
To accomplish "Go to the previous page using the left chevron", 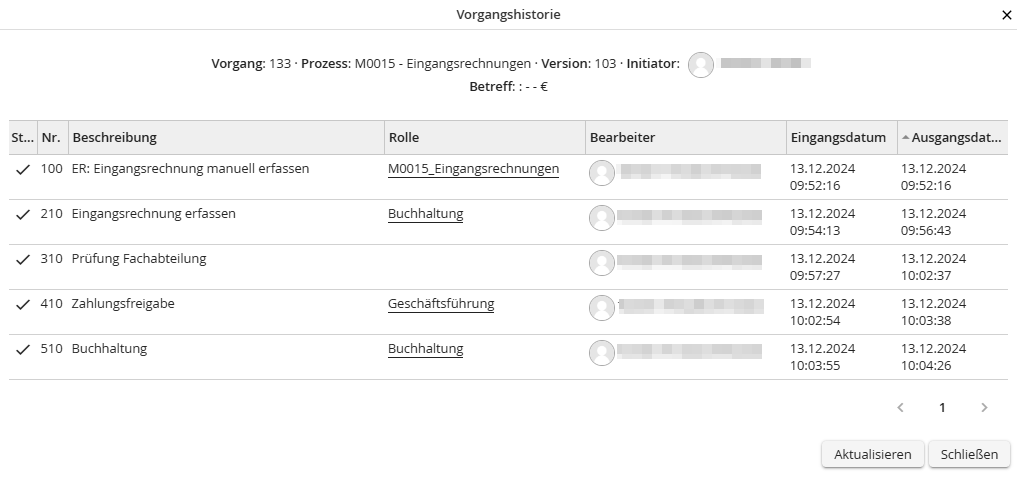I will tap(900, 408).
